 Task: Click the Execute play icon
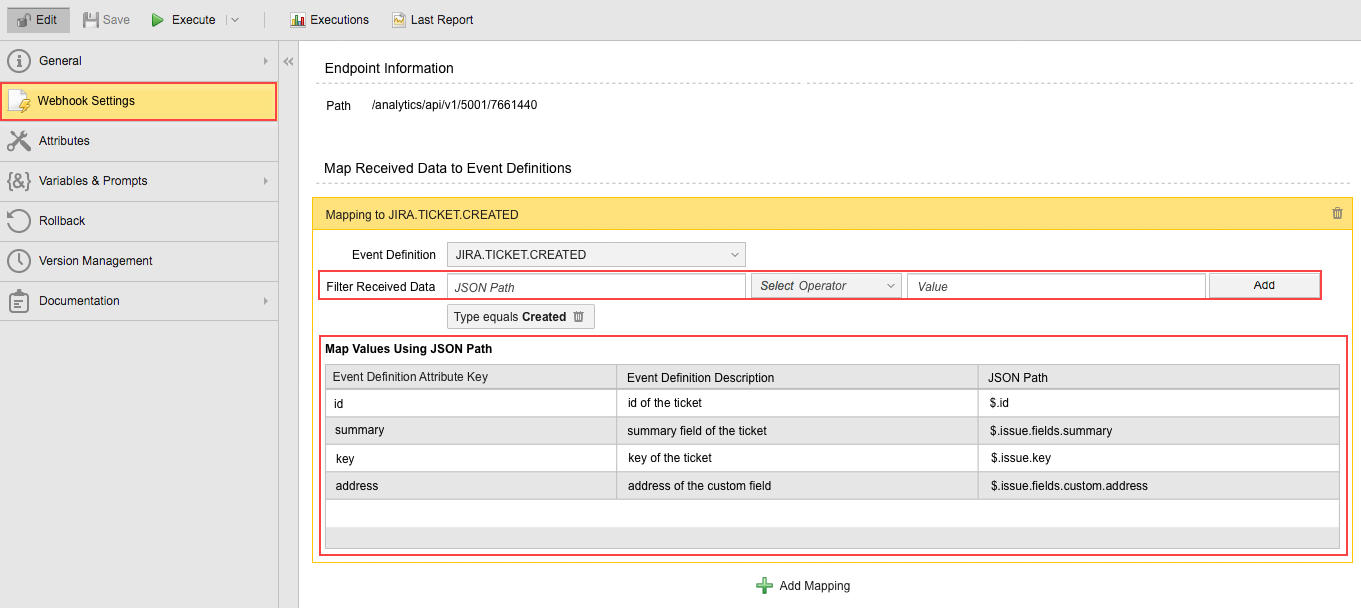(158, 20)
